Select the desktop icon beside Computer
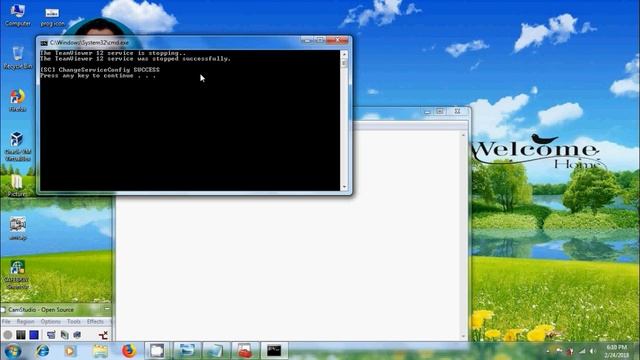This screenshot has width=640, height=360. [x=52, y=16]
